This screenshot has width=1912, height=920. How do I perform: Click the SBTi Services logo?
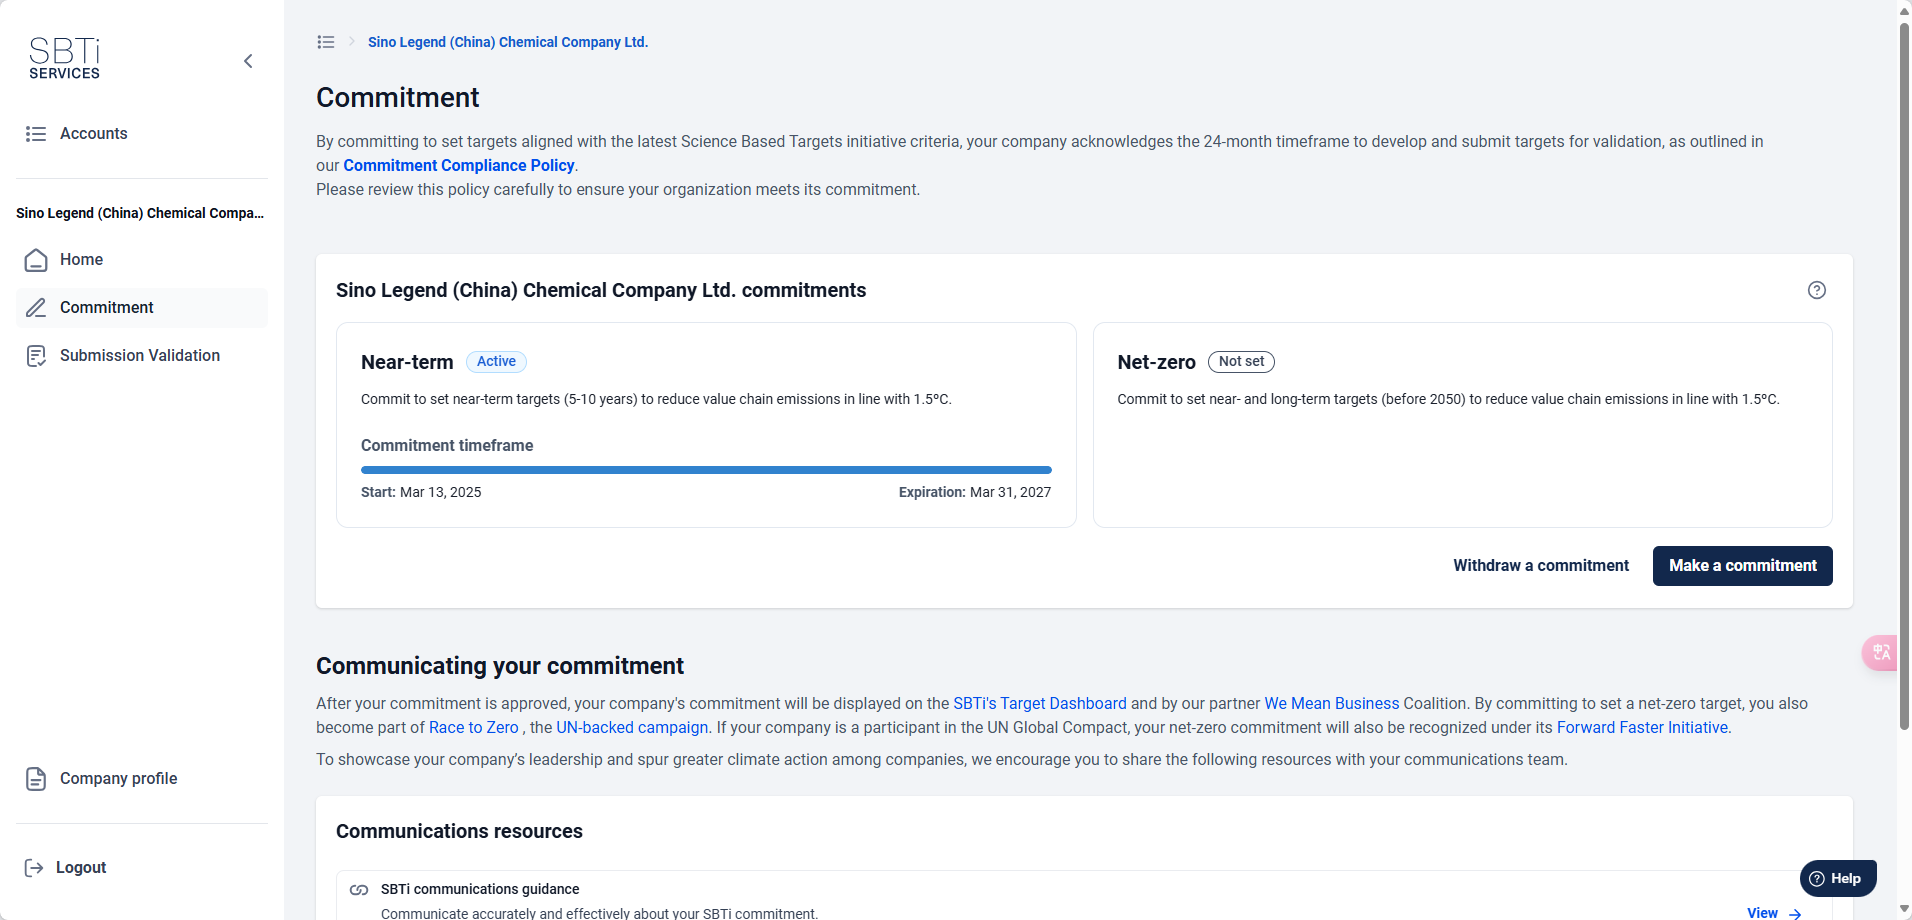[64, 59]
